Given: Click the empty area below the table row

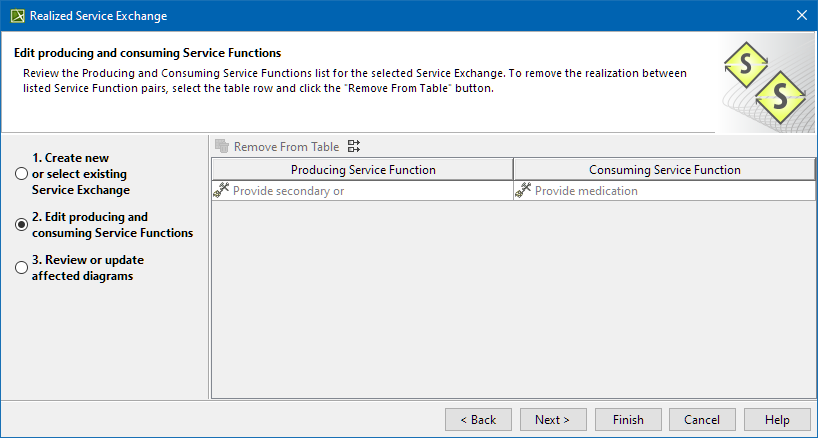Looking at the screenshot, I should [x=513, y=300].
